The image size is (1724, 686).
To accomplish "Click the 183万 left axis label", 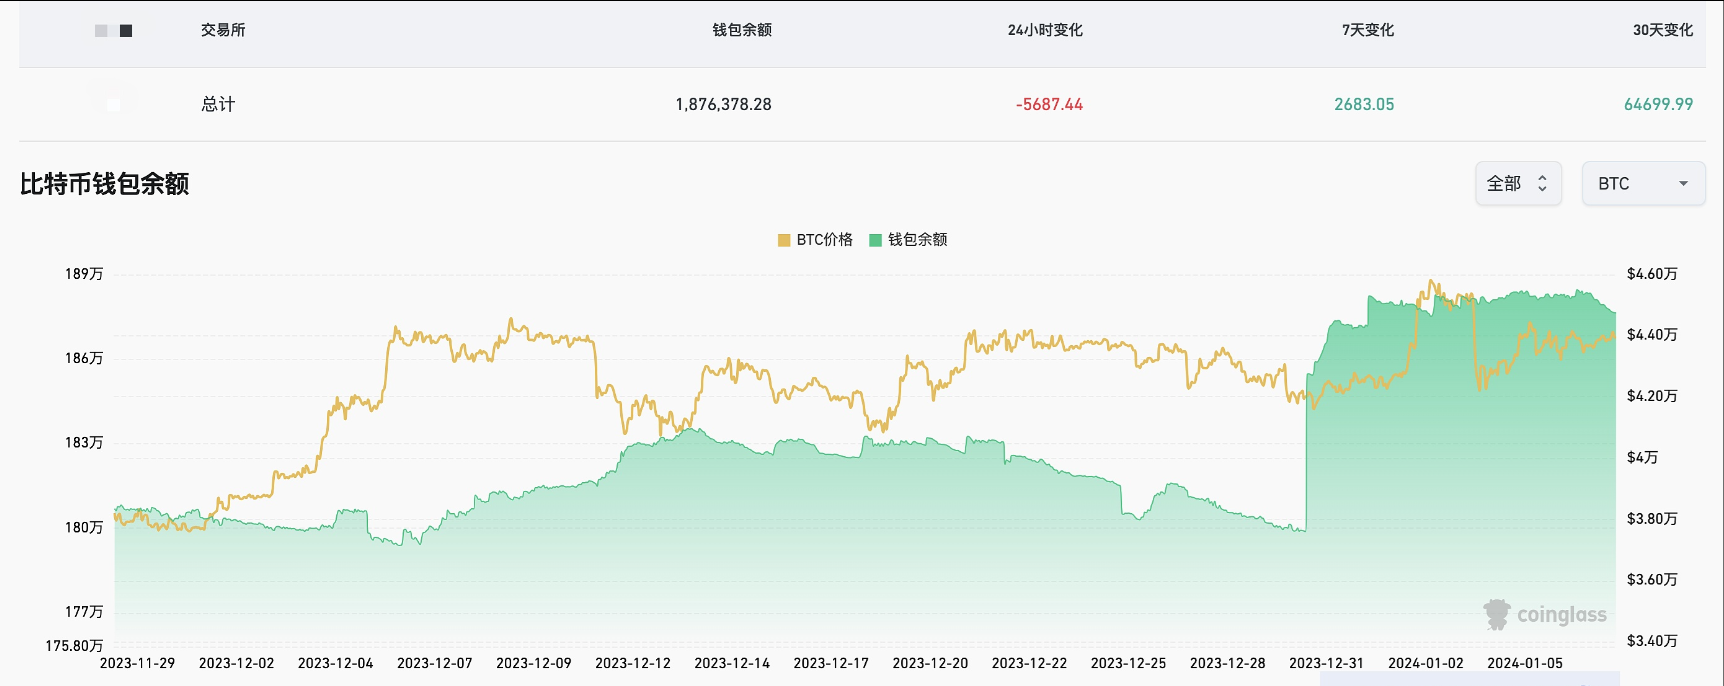I will click(84, 442).
